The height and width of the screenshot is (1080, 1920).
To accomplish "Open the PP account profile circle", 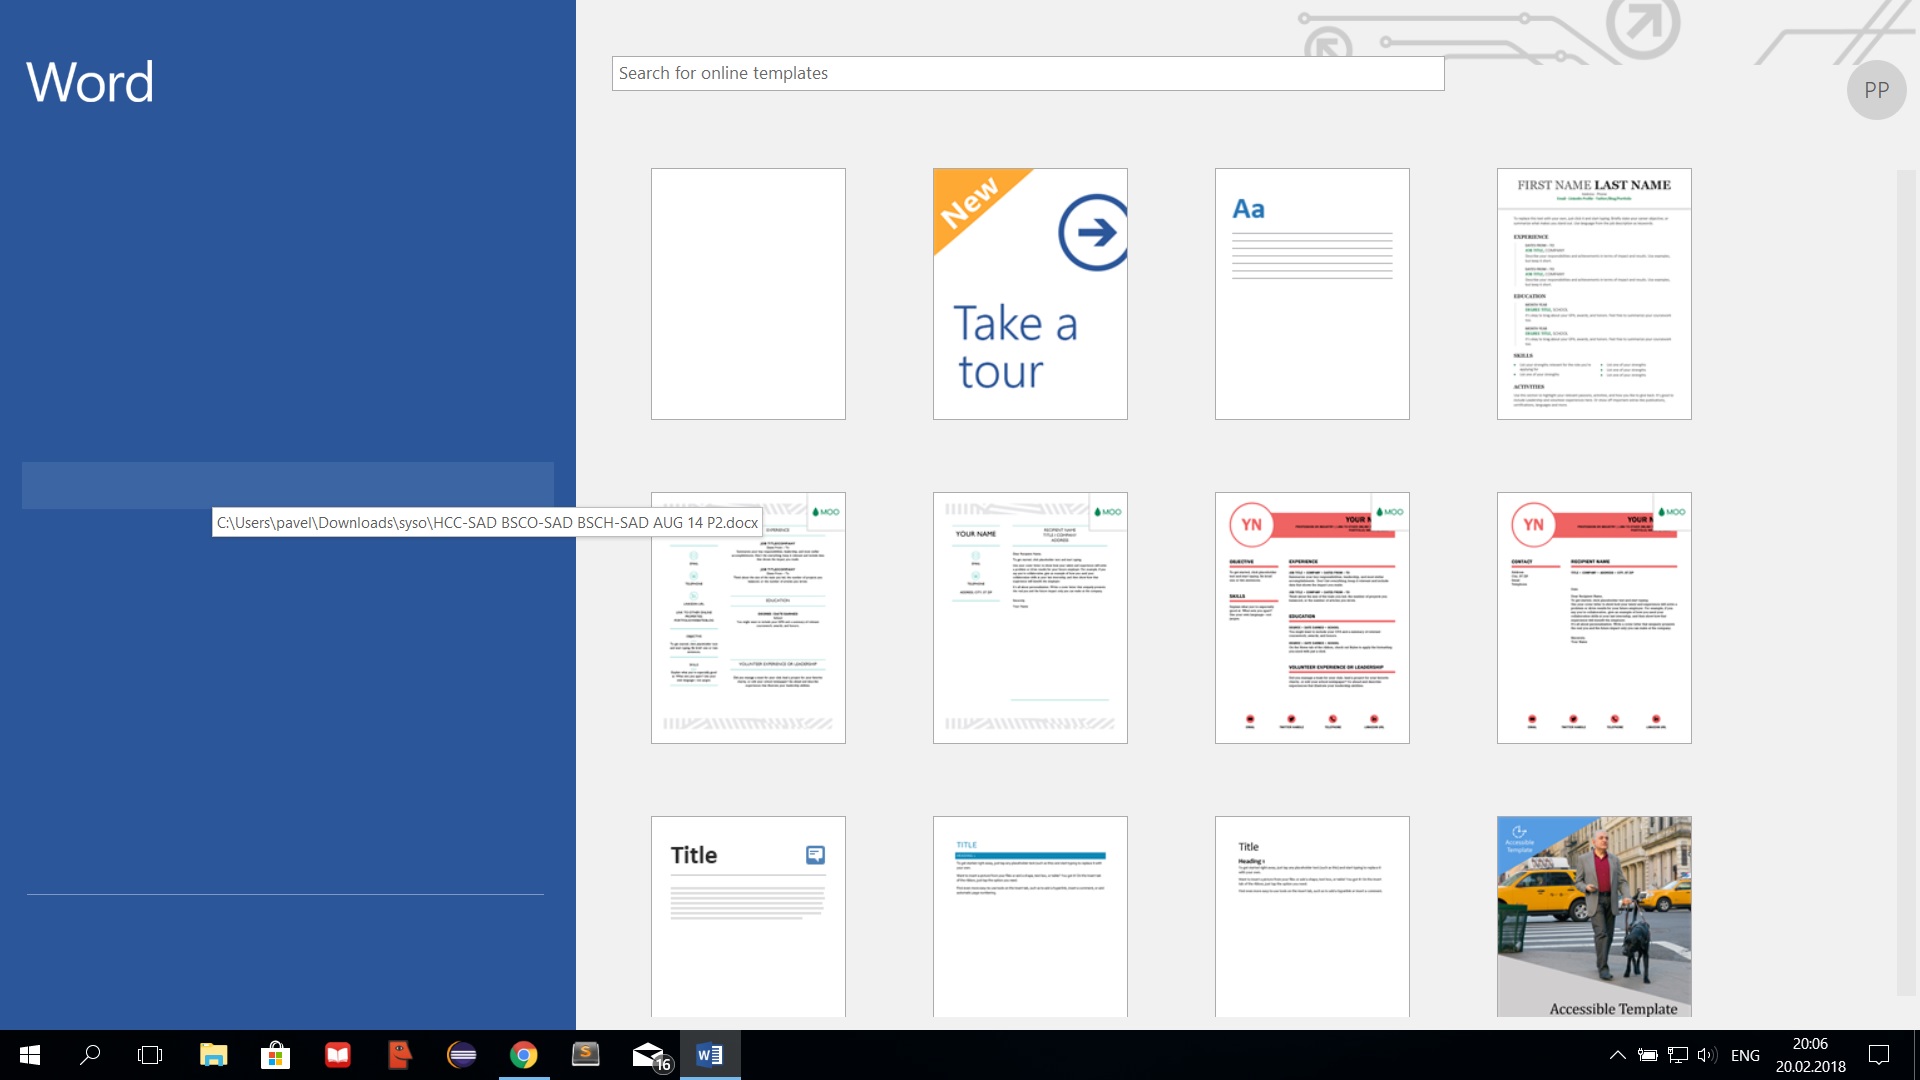I will (1876, 90).
